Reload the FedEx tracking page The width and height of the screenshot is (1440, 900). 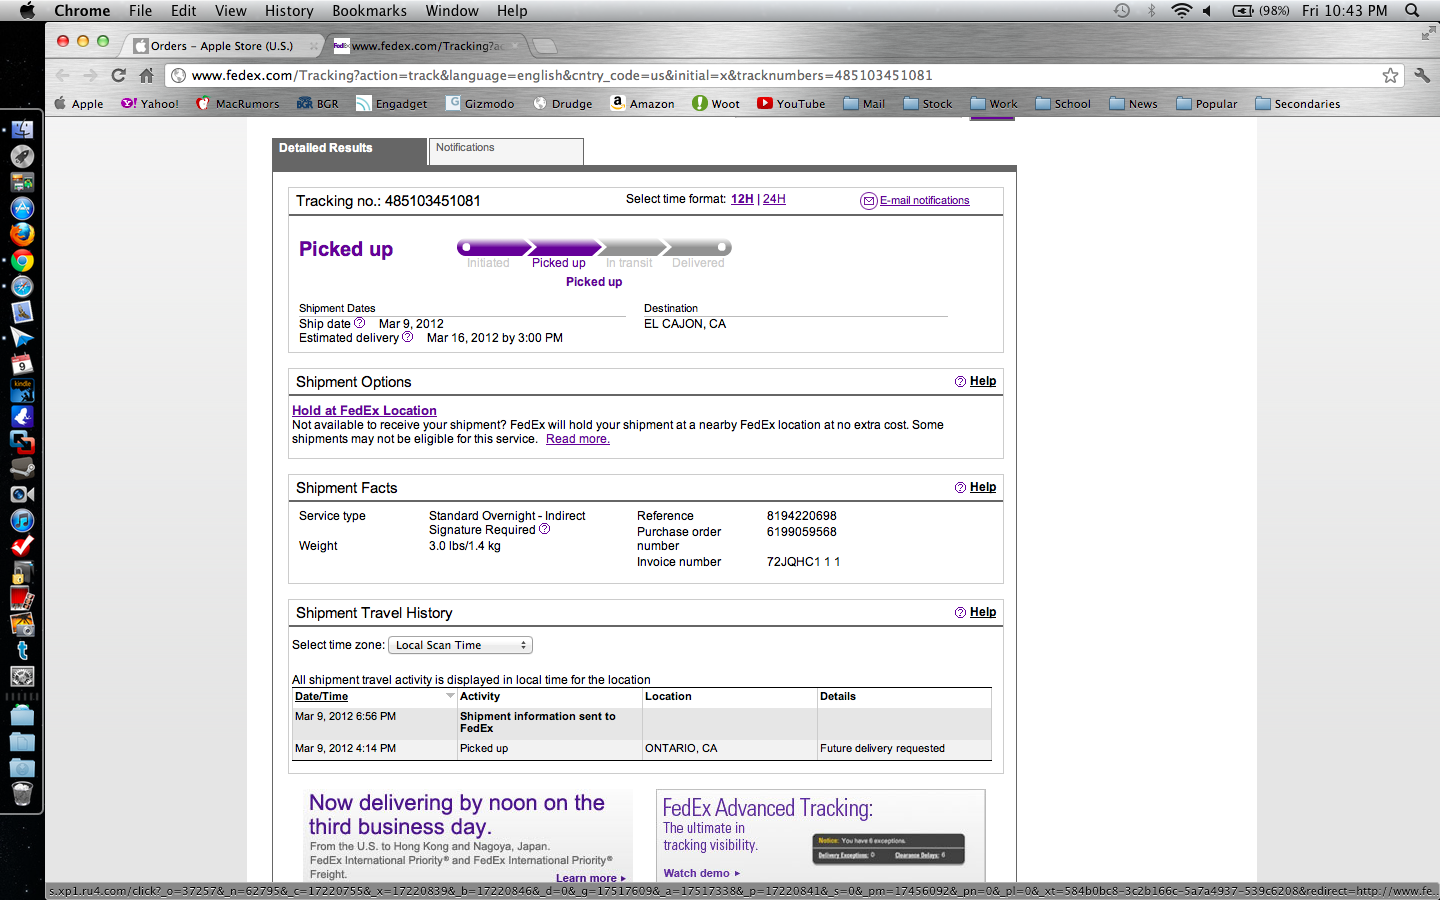(x=119, y=75)
